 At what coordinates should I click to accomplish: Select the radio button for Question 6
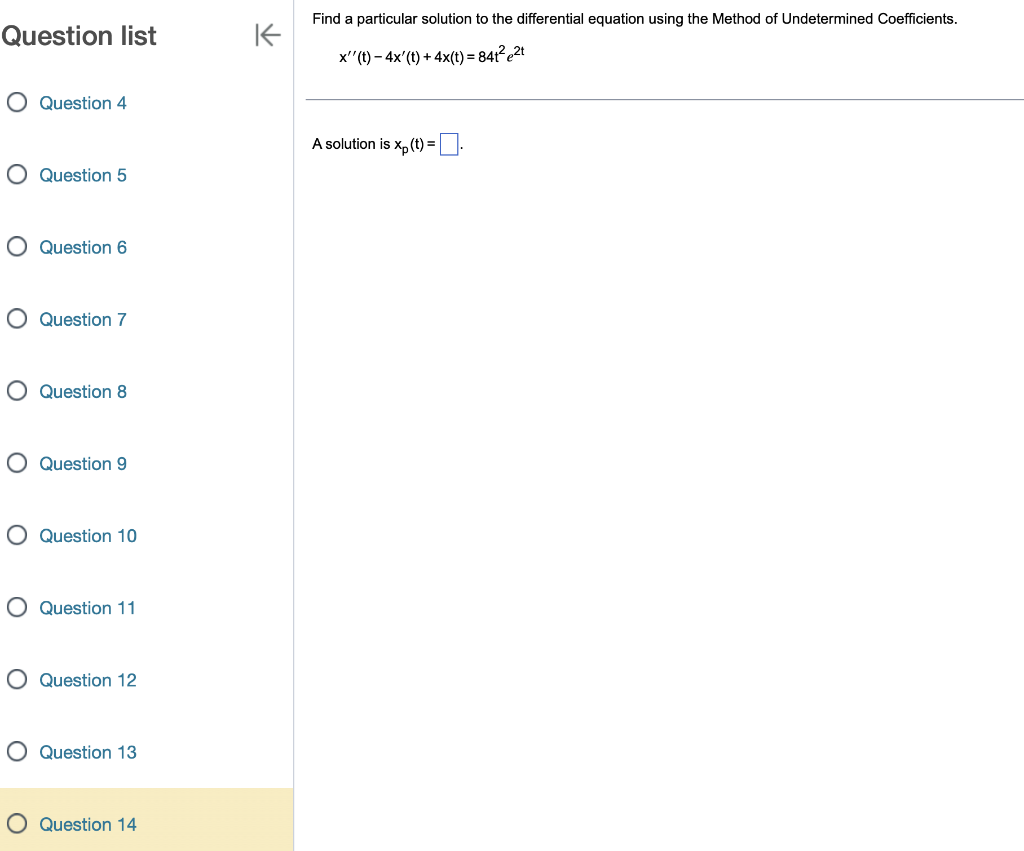(x=16, y=246)
